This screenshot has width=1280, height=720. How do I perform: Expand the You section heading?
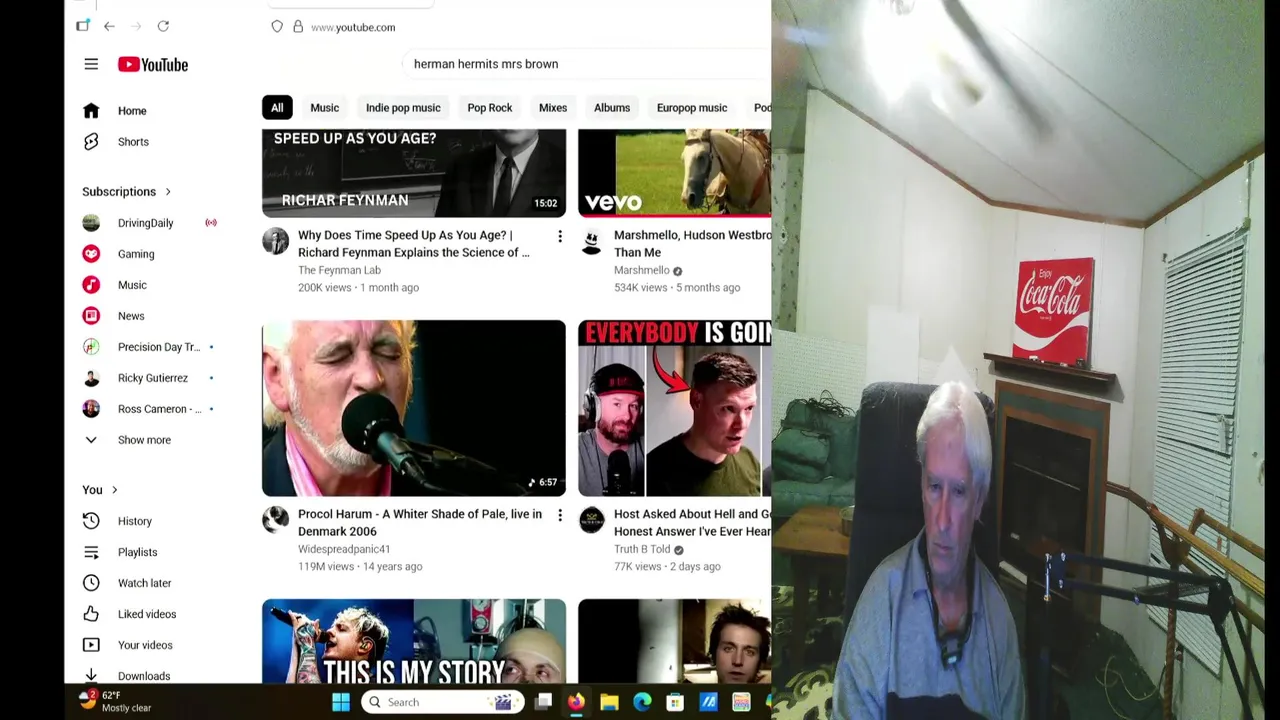point(100,490)
